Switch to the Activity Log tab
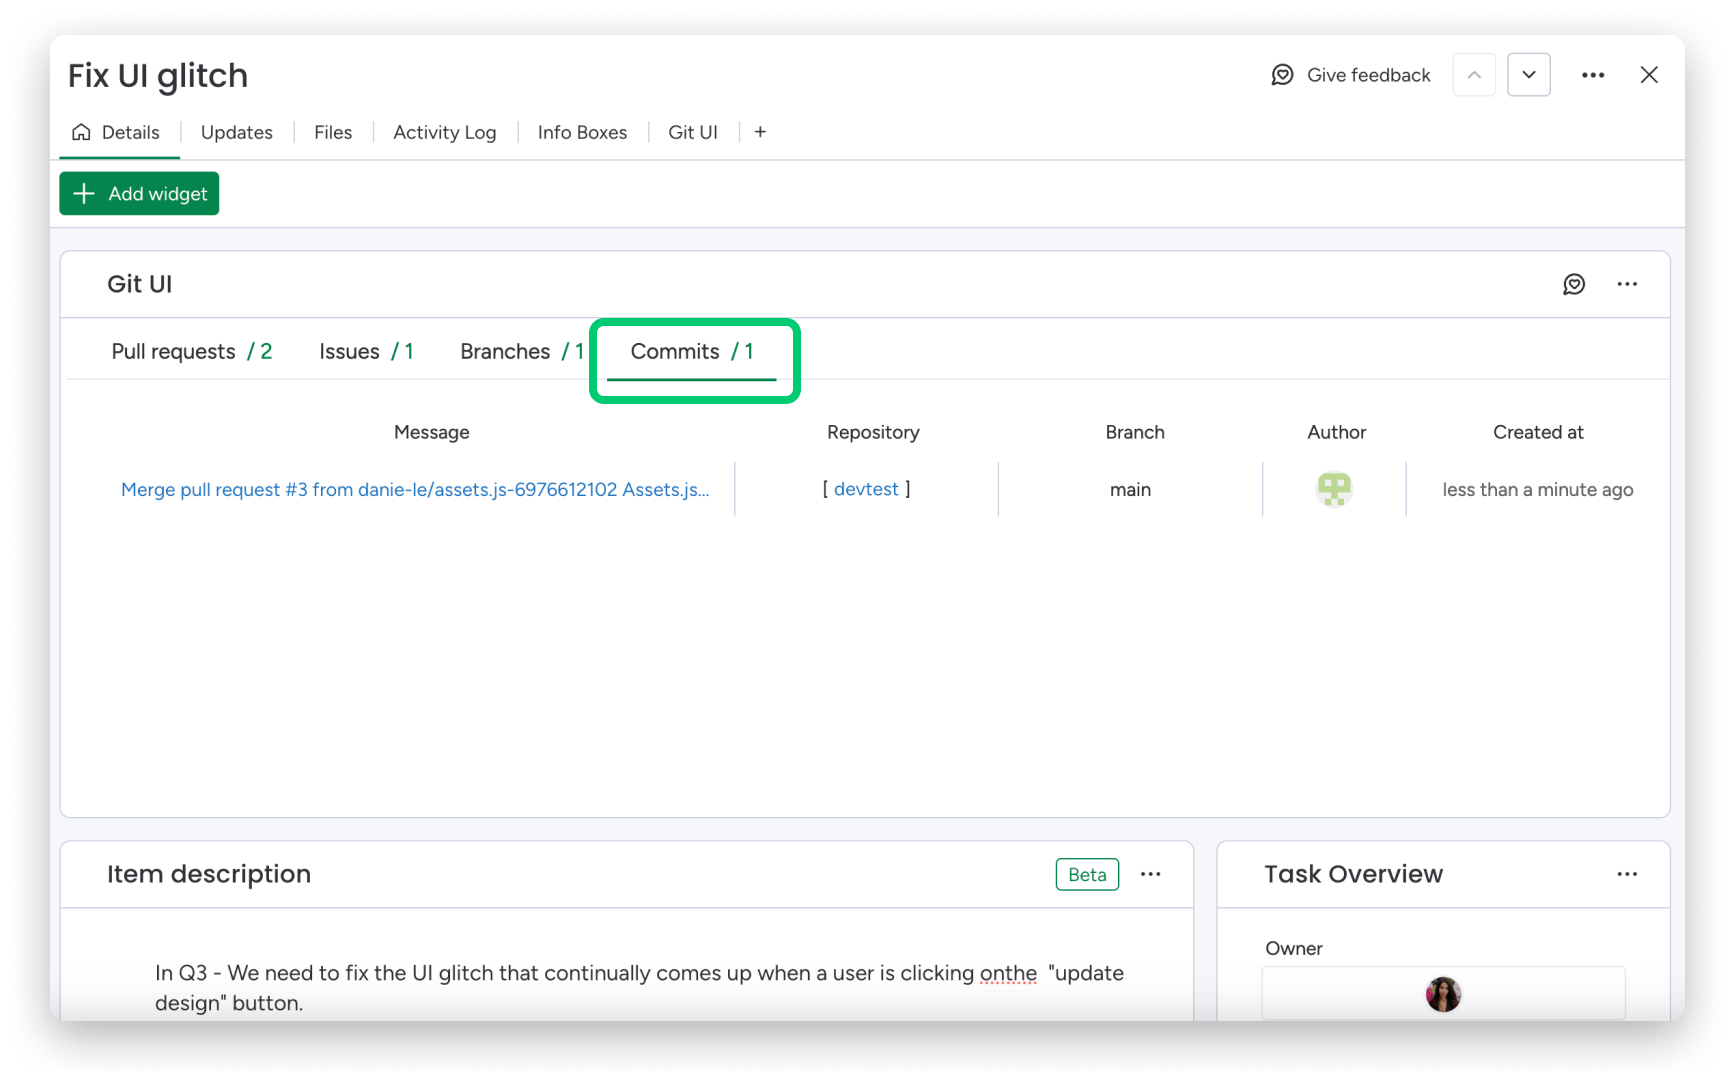The height and width of the screenshot is (1072, 1735). click(x=444, y=131)
